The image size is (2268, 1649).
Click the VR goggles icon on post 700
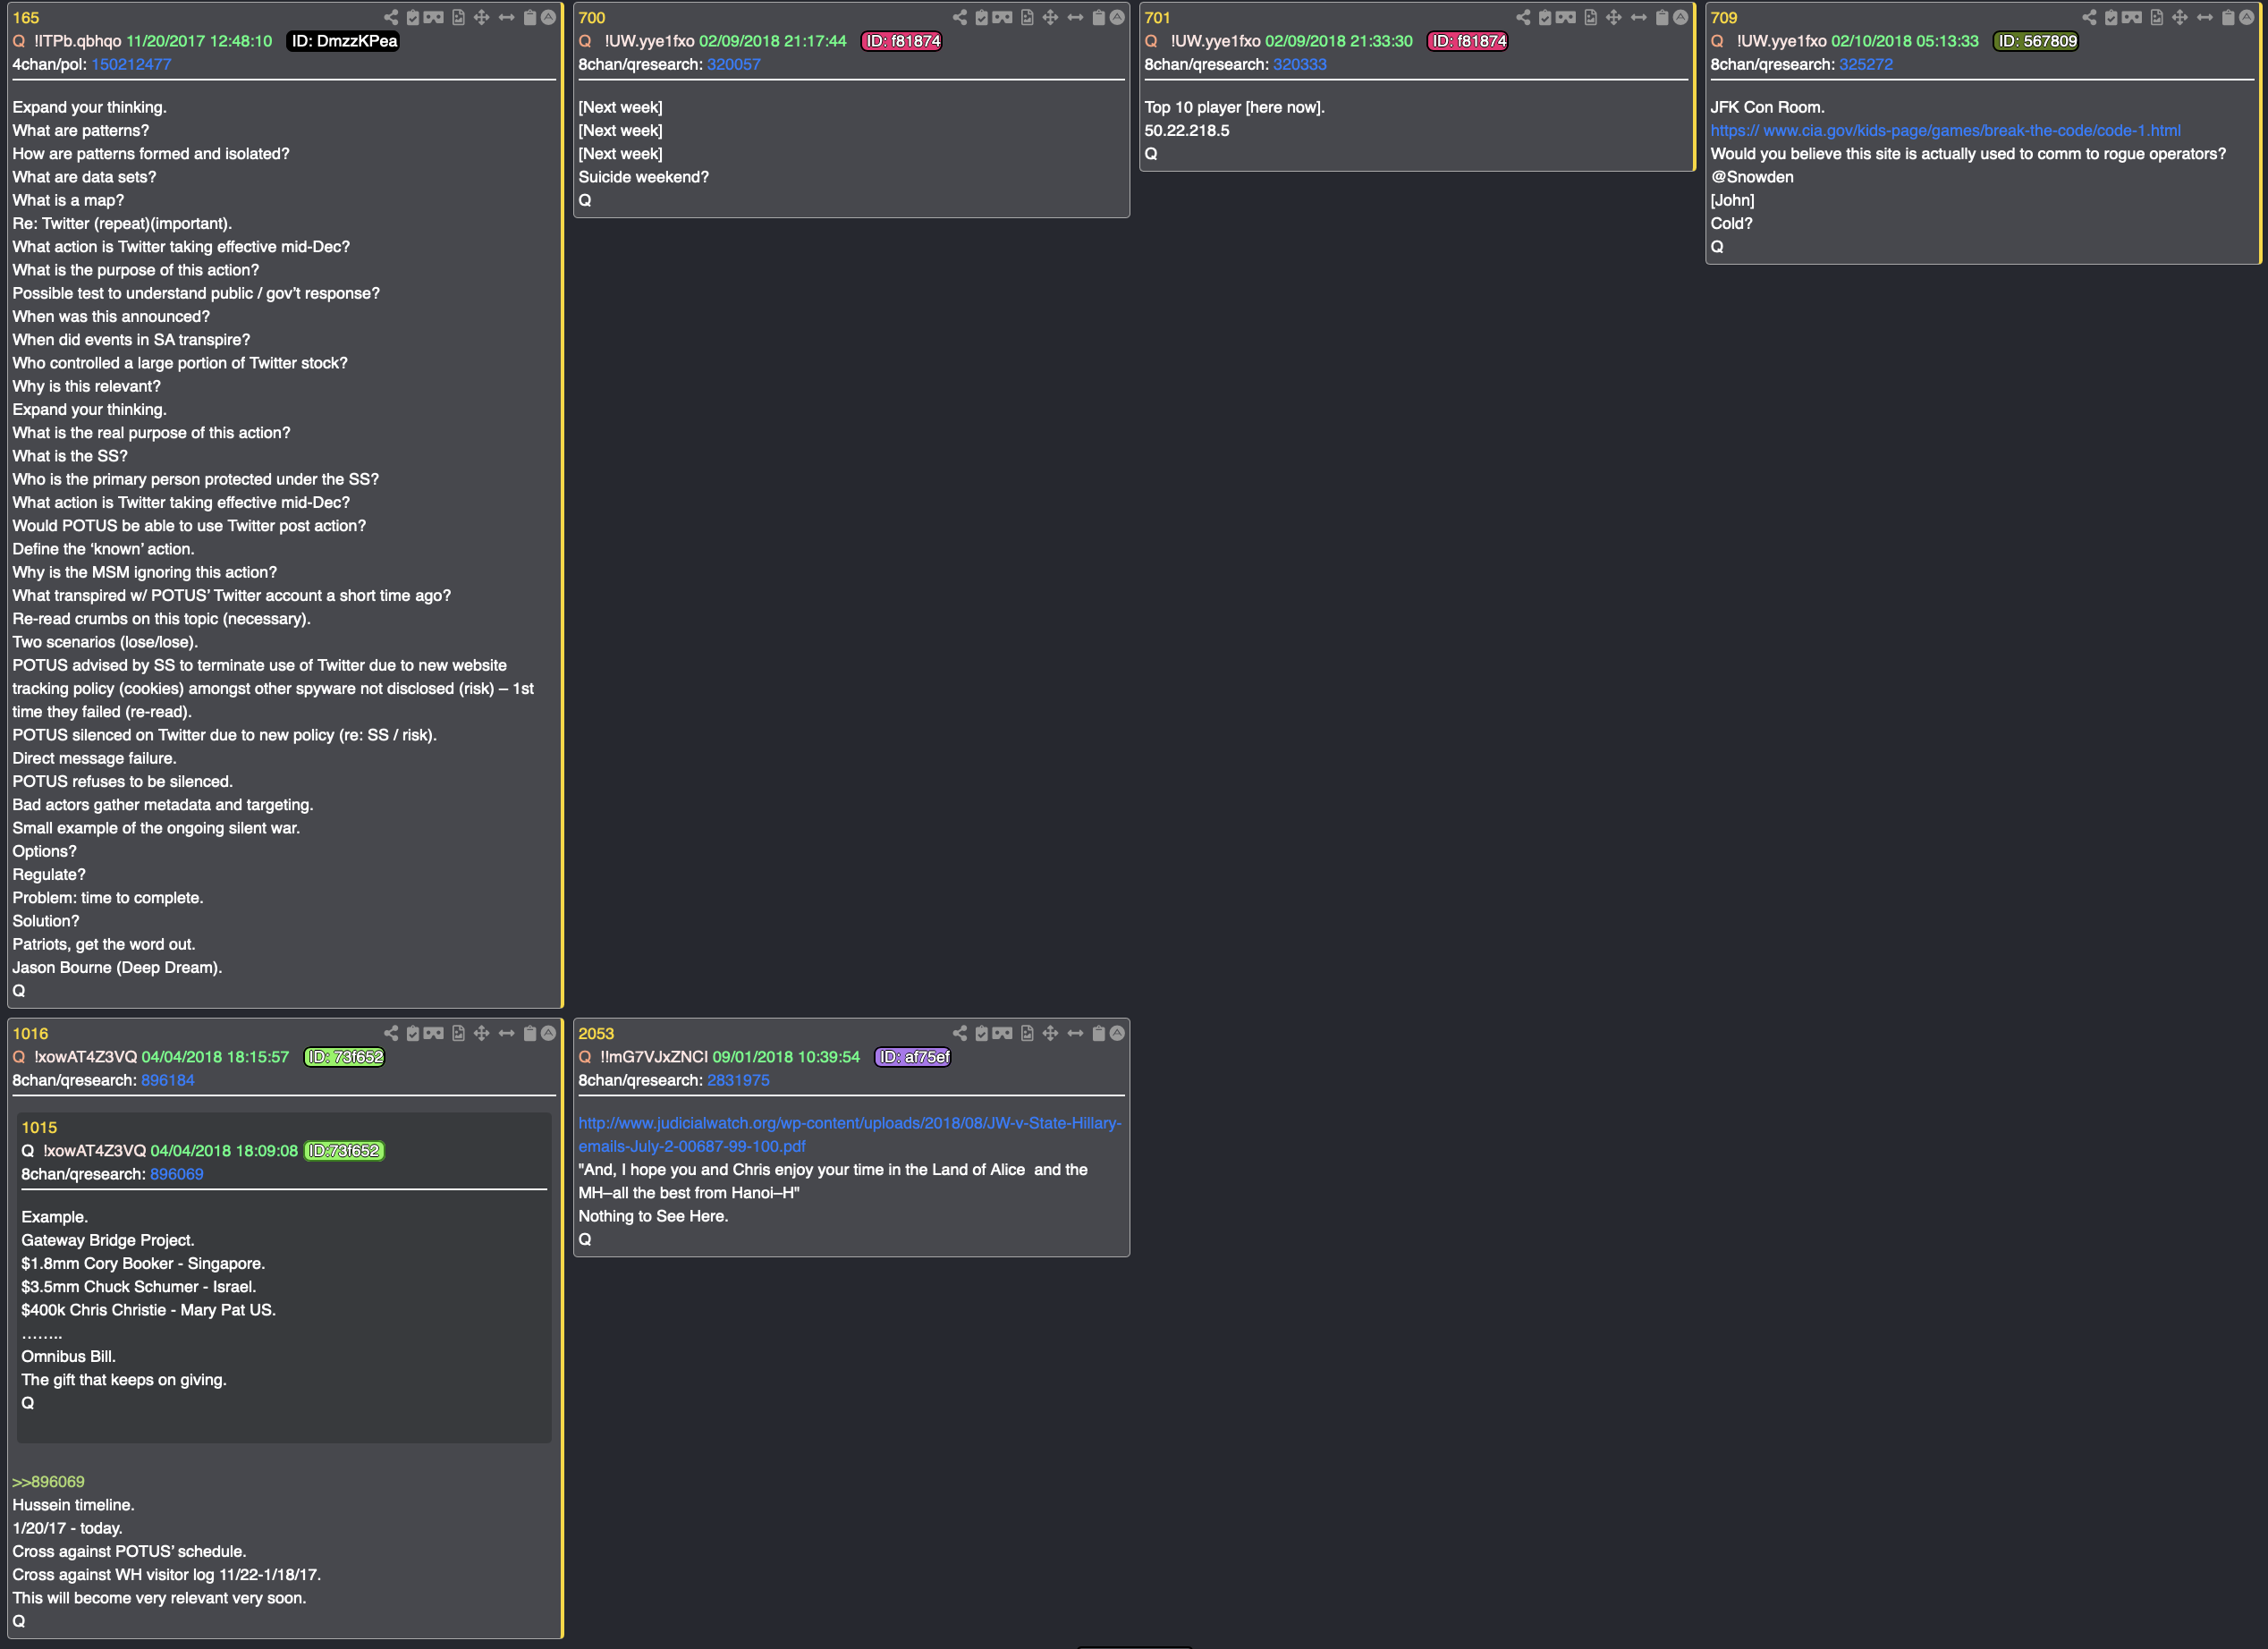(x=1003, y=17)
